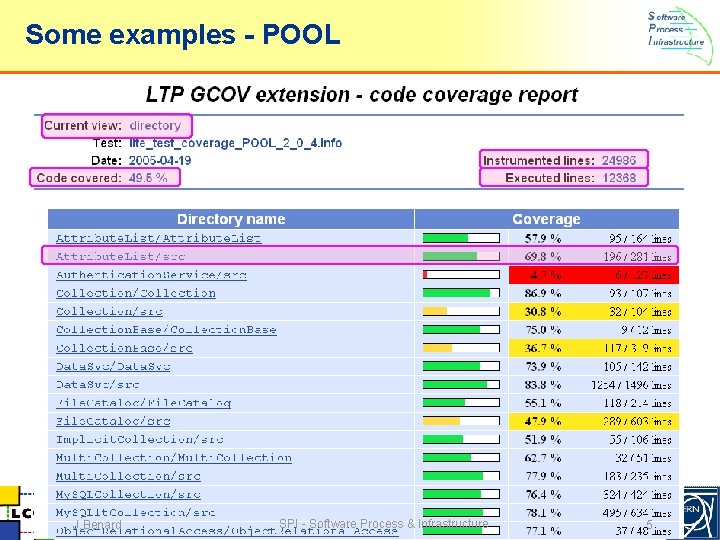Click the 76.4 % coverage value
The height and width of the screenshot is (540, 720).
tap(543, 495)
